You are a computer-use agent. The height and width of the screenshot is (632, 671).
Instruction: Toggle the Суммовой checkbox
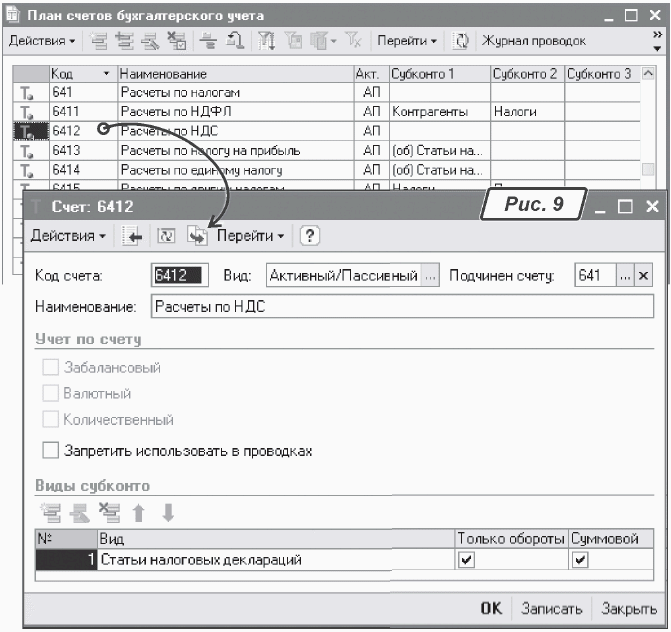coord(580,560)
